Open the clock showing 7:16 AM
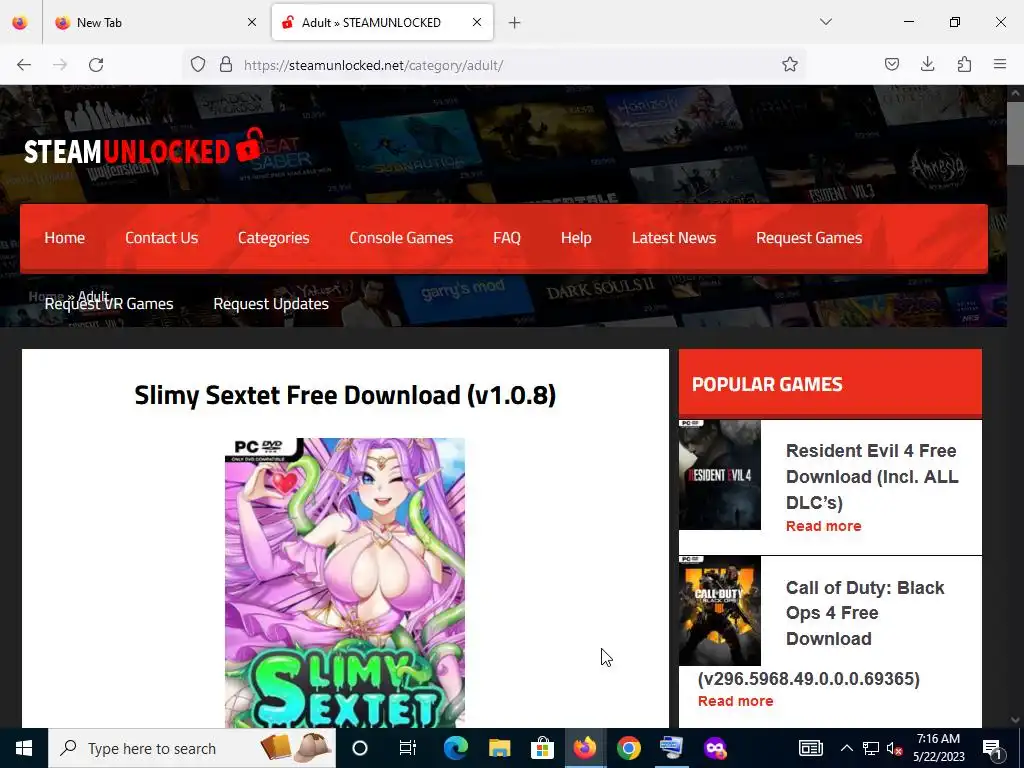The width and height of the screenshot is (1024, 768). point(938,748)
